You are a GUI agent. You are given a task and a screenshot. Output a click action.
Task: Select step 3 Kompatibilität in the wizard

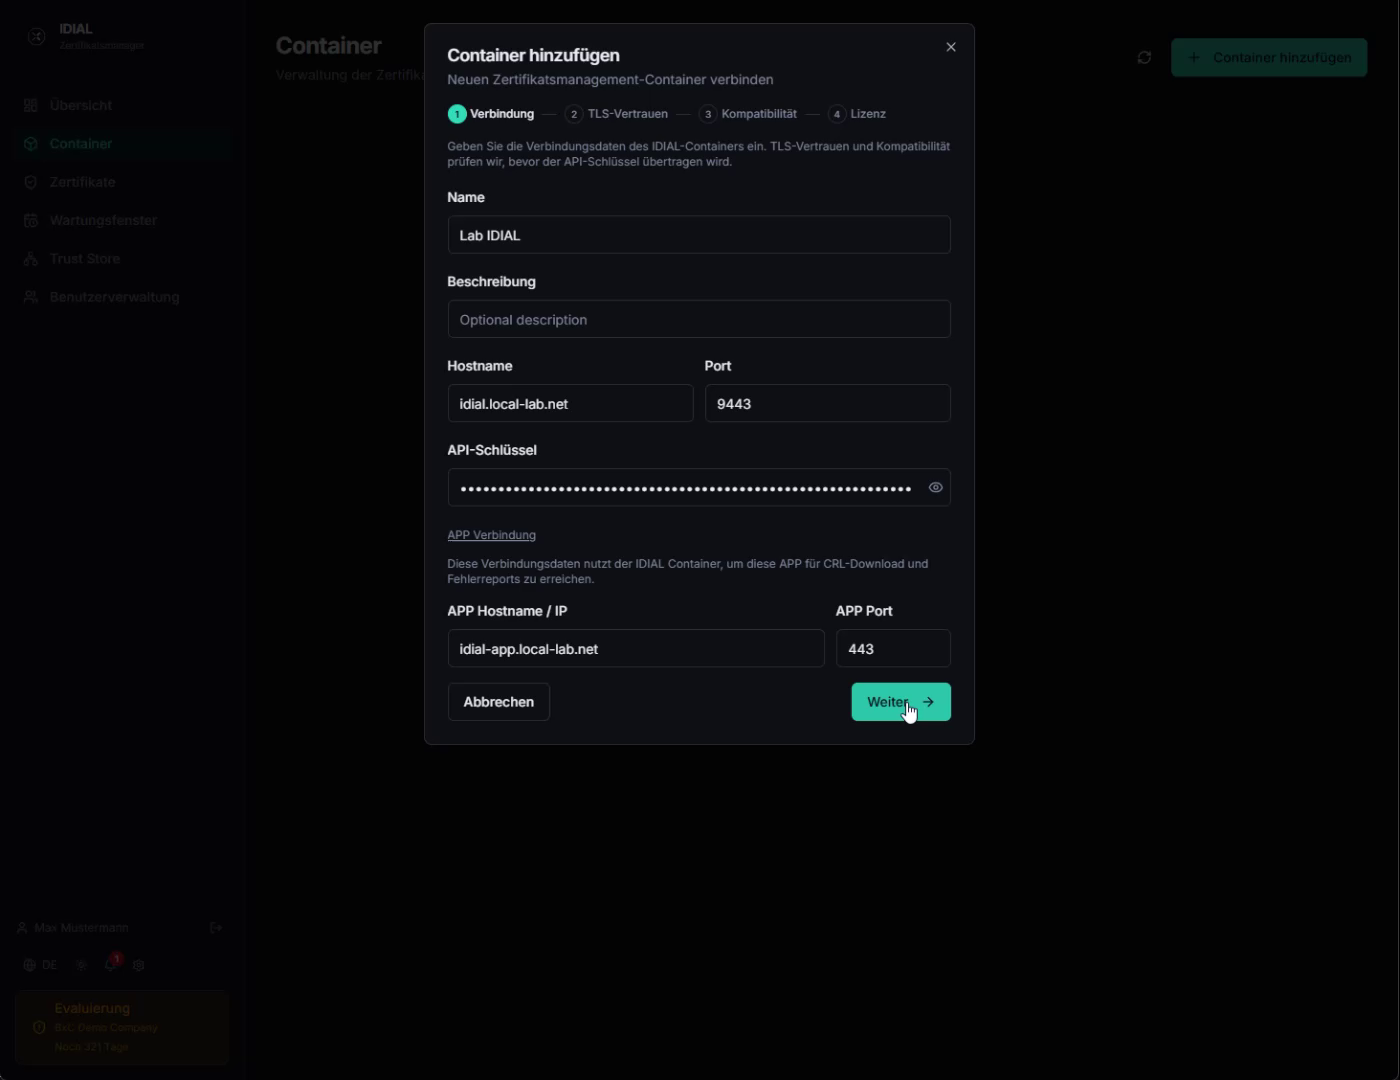click(748, 114)
